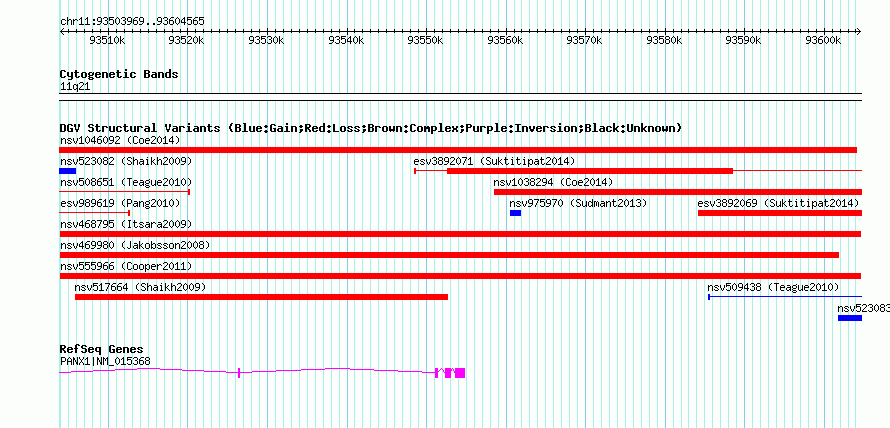Click the 93580k ruler position
Screen dimensions: 890x428
tap(664, 41)
